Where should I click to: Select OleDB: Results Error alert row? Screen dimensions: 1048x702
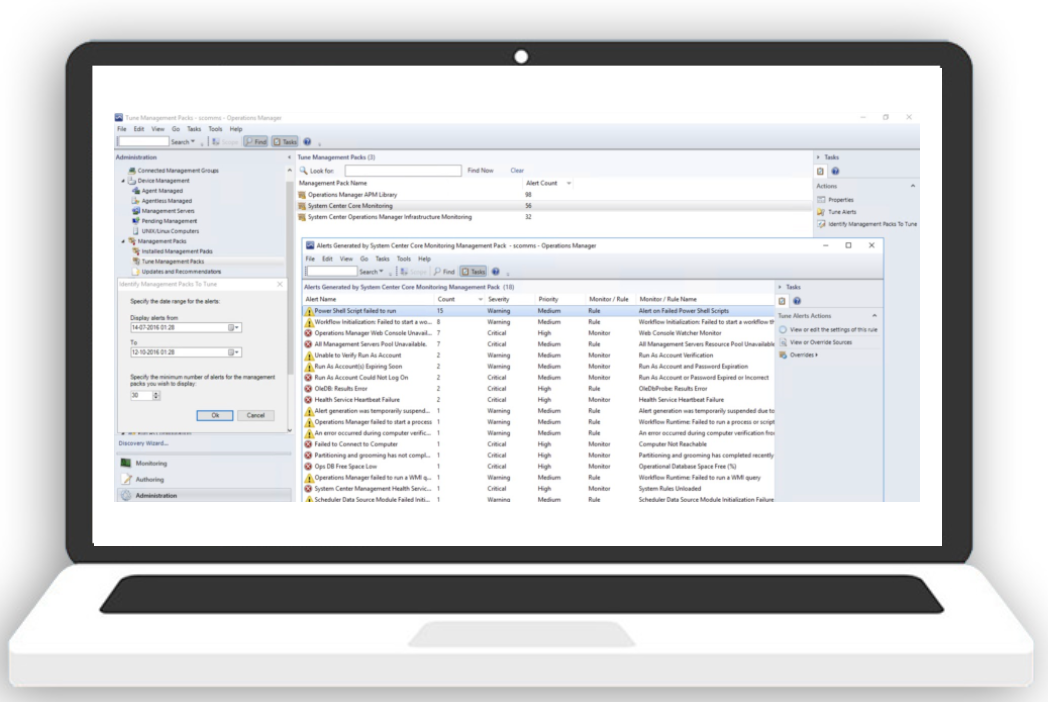click(538, 388)
